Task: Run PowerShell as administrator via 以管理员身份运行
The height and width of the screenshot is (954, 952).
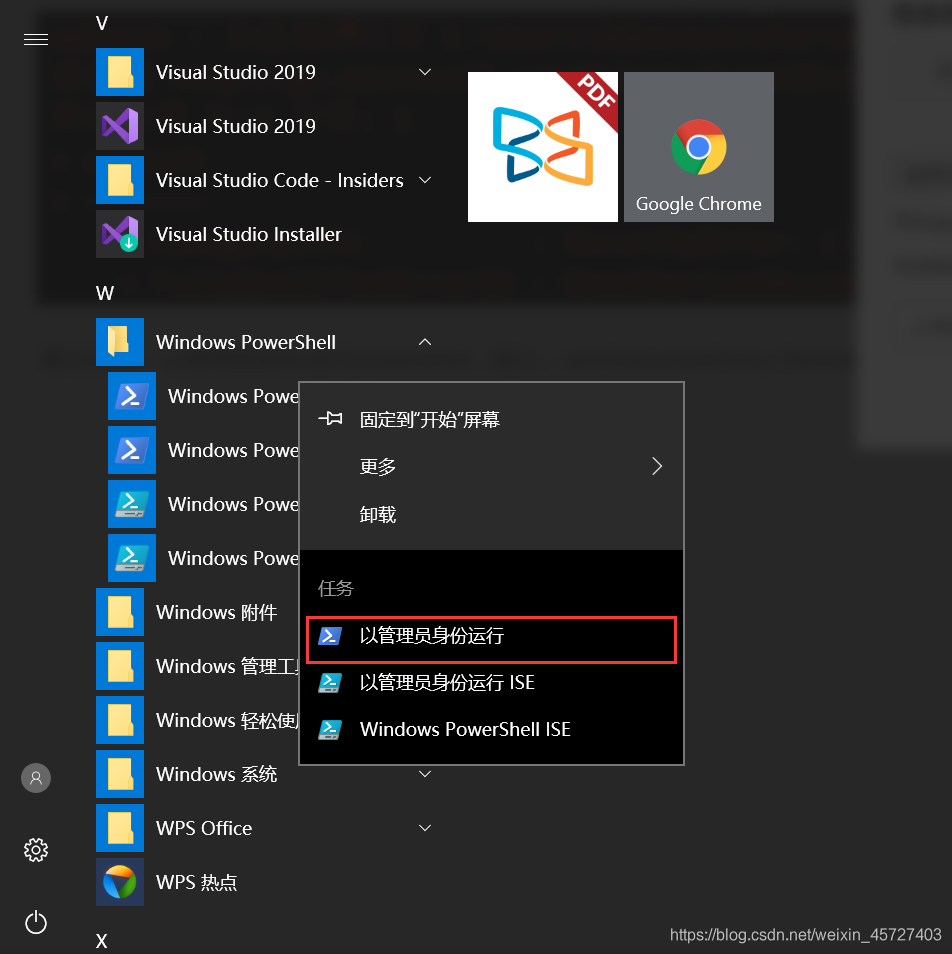Action: pos(430,636)
